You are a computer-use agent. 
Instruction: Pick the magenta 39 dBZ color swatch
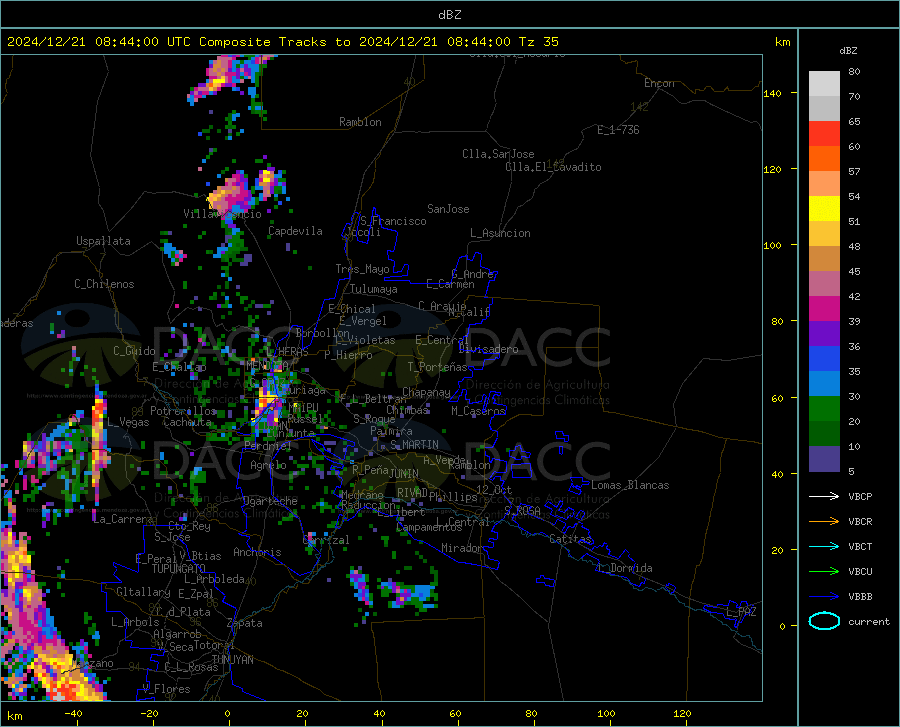[x=824, y=309]
